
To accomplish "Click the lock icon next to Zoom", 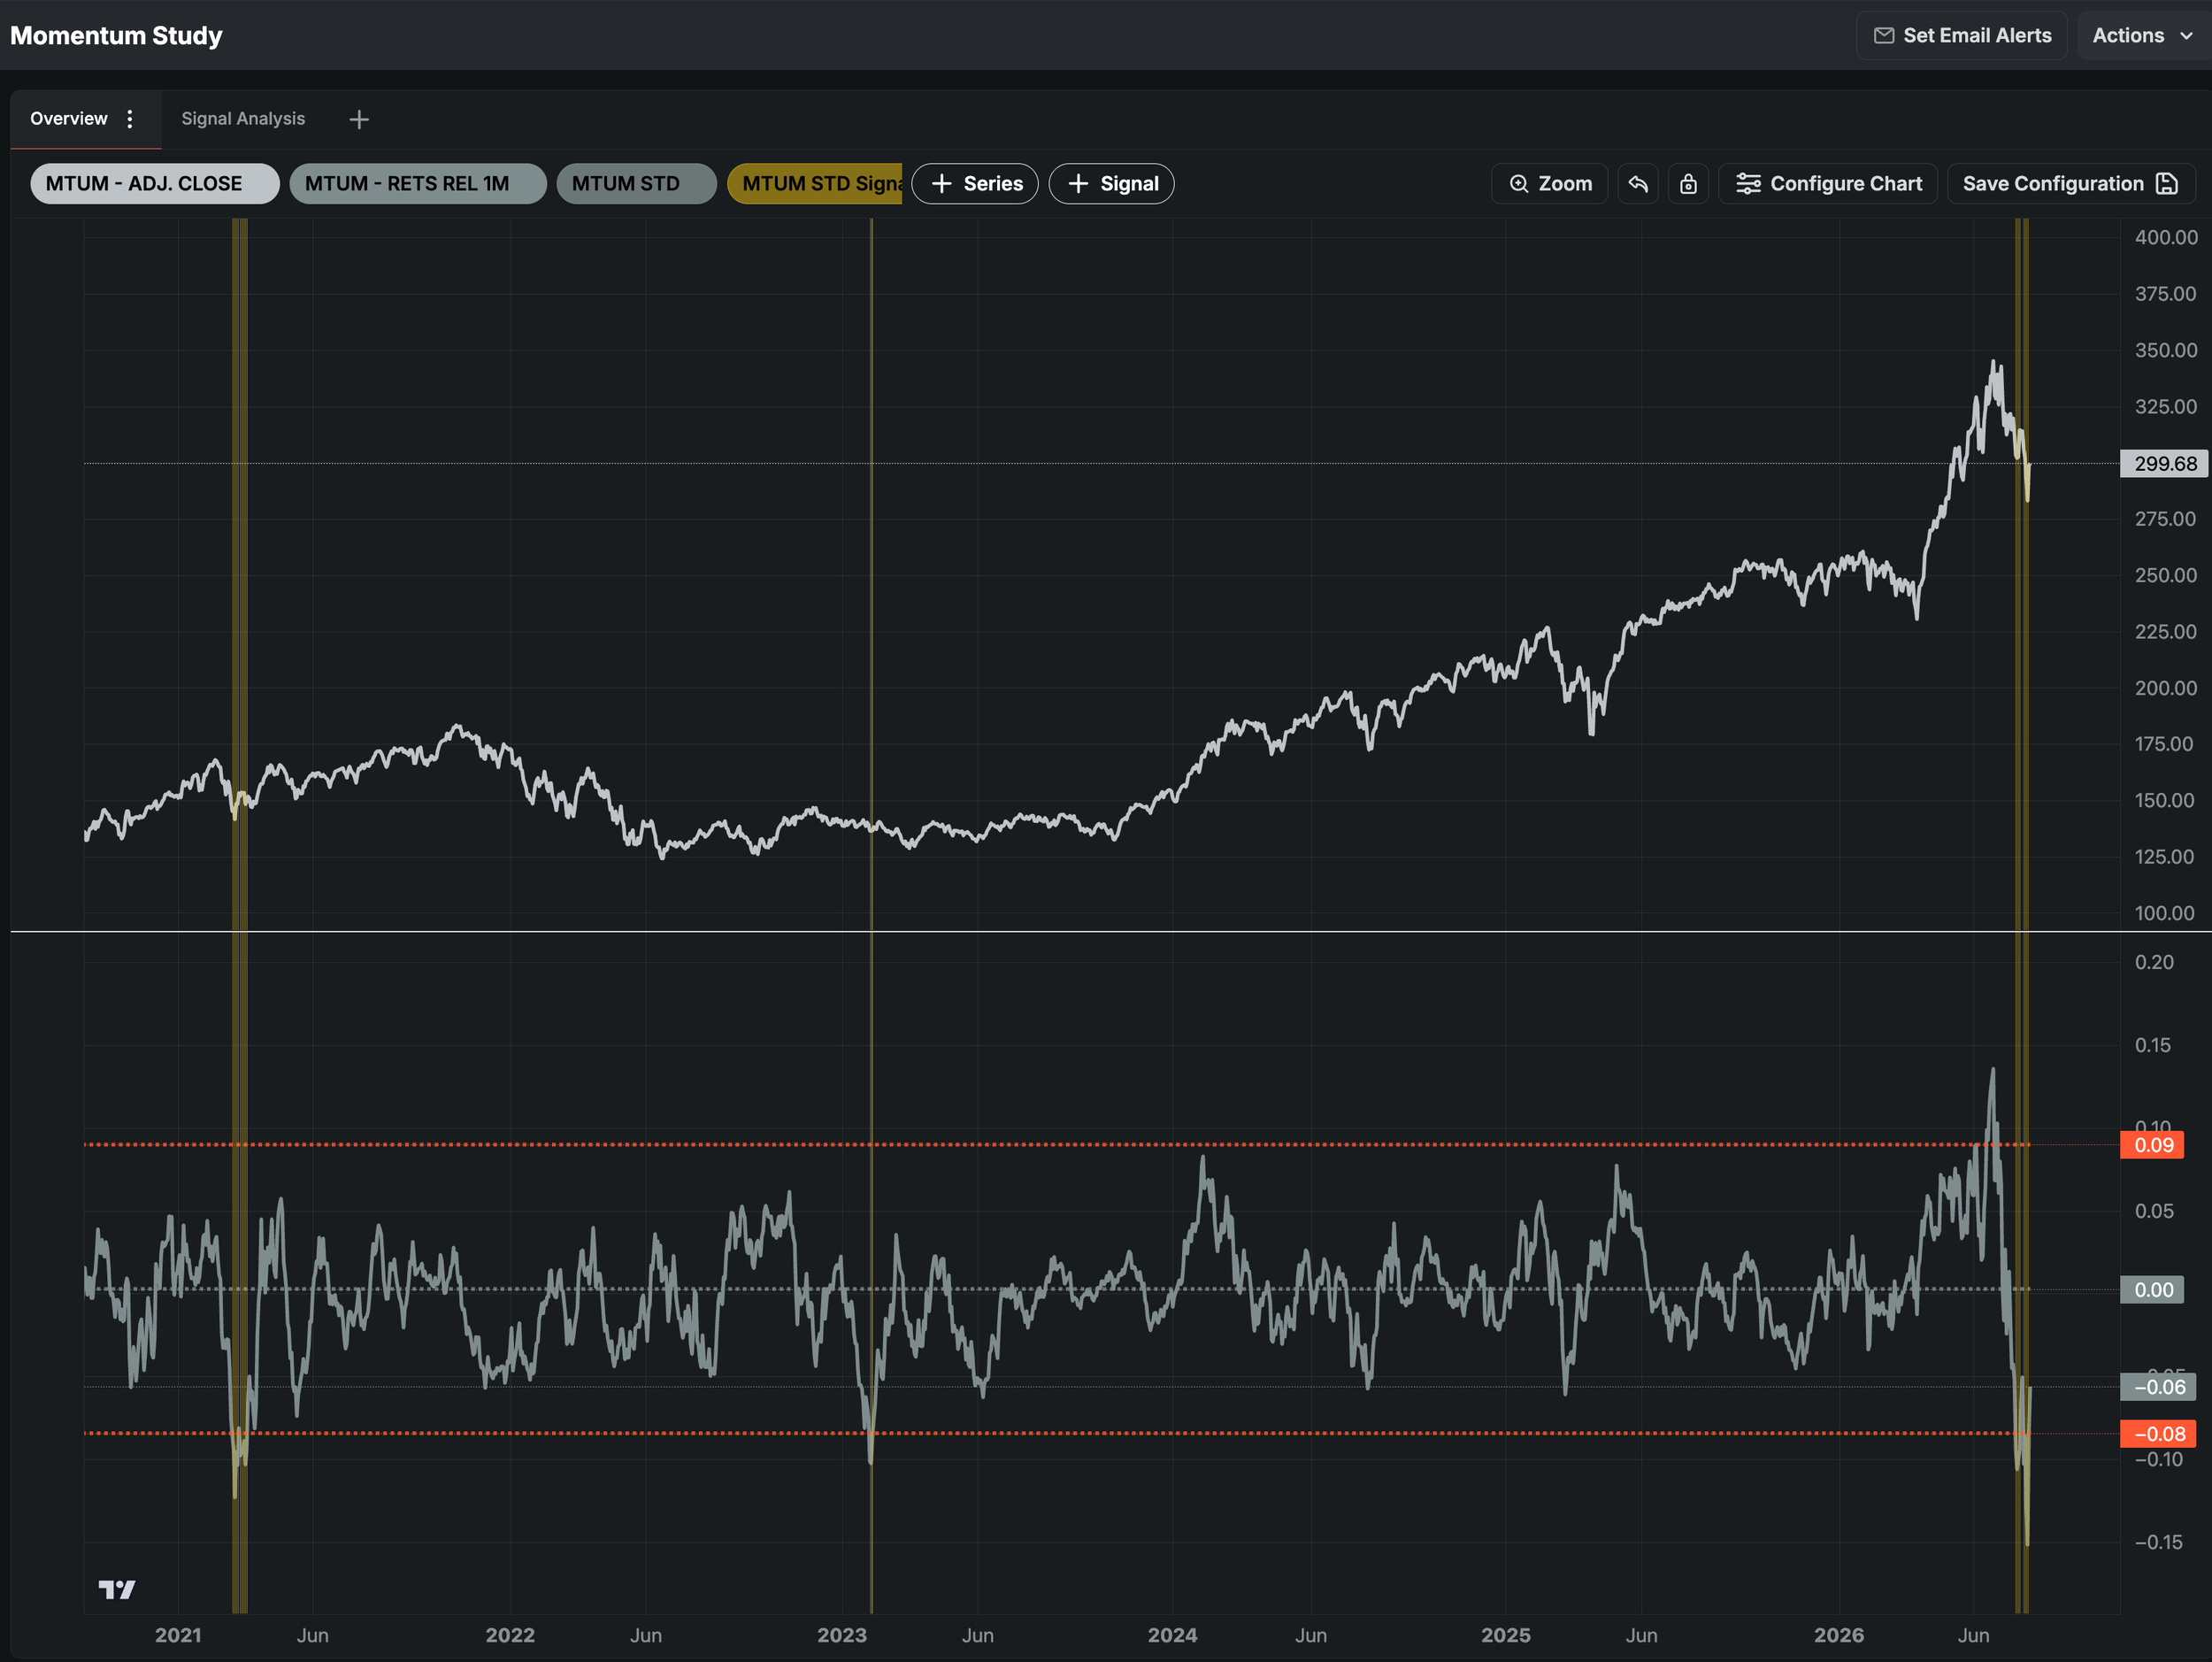I will 1688,184.
